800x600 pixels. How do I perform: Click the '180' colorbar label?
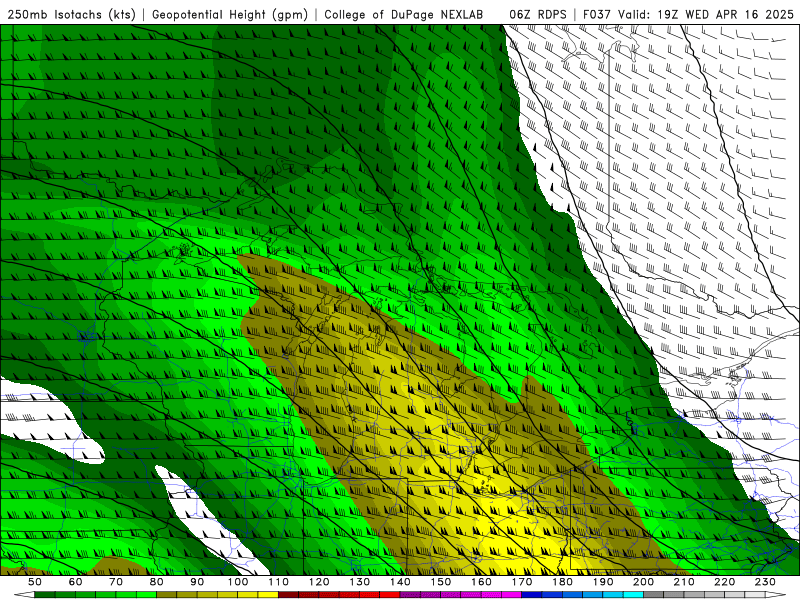pyautogui.click(x=562, y=582)
